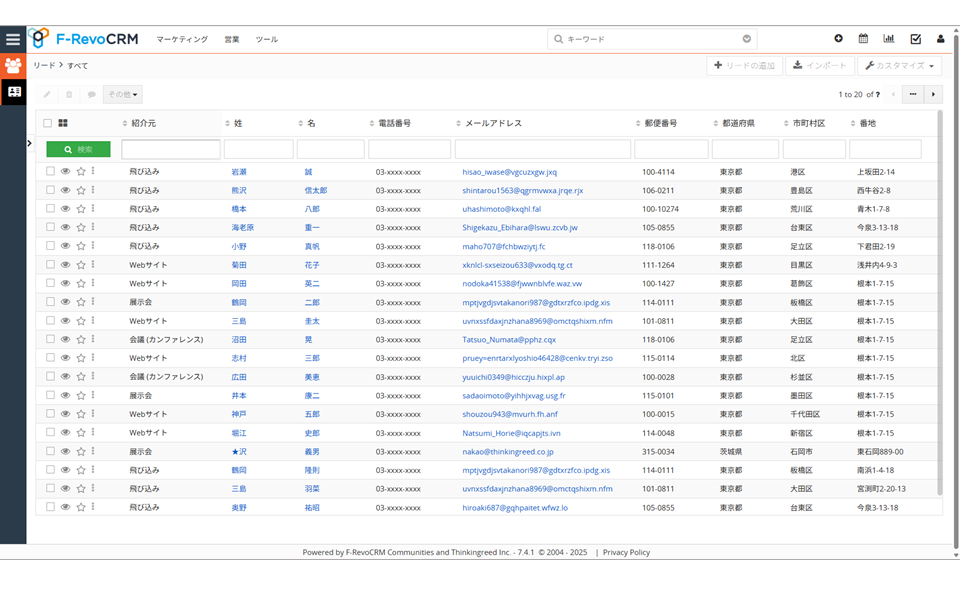This screenshot has height=600, width=960.
Task: Sort by 姓 column
Action: coord(234,123)
